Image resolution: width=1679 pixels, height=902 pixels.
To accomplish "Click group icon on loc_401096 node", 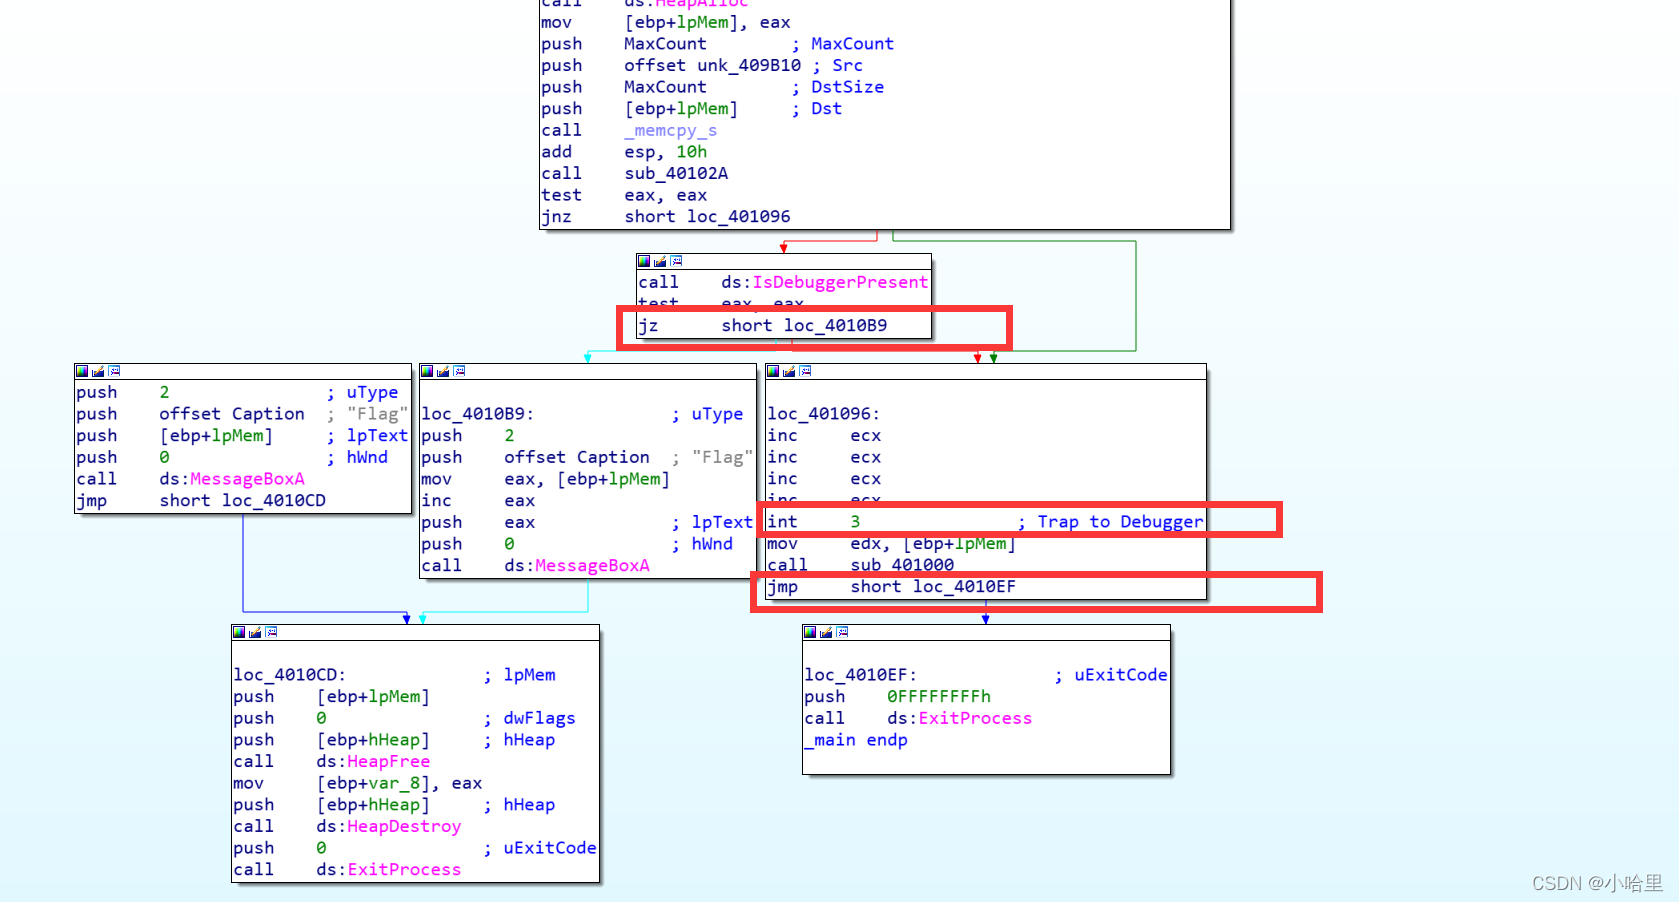I will click(805, 371).
